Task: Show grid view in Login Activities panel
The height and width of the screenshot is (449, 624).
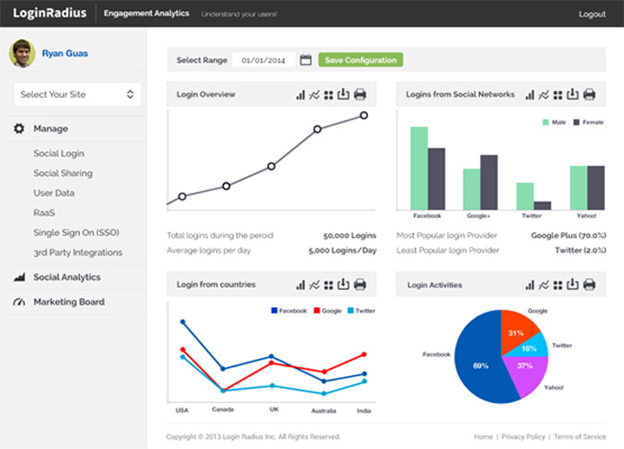Action: pyautogui.click(x=558, y=285)
